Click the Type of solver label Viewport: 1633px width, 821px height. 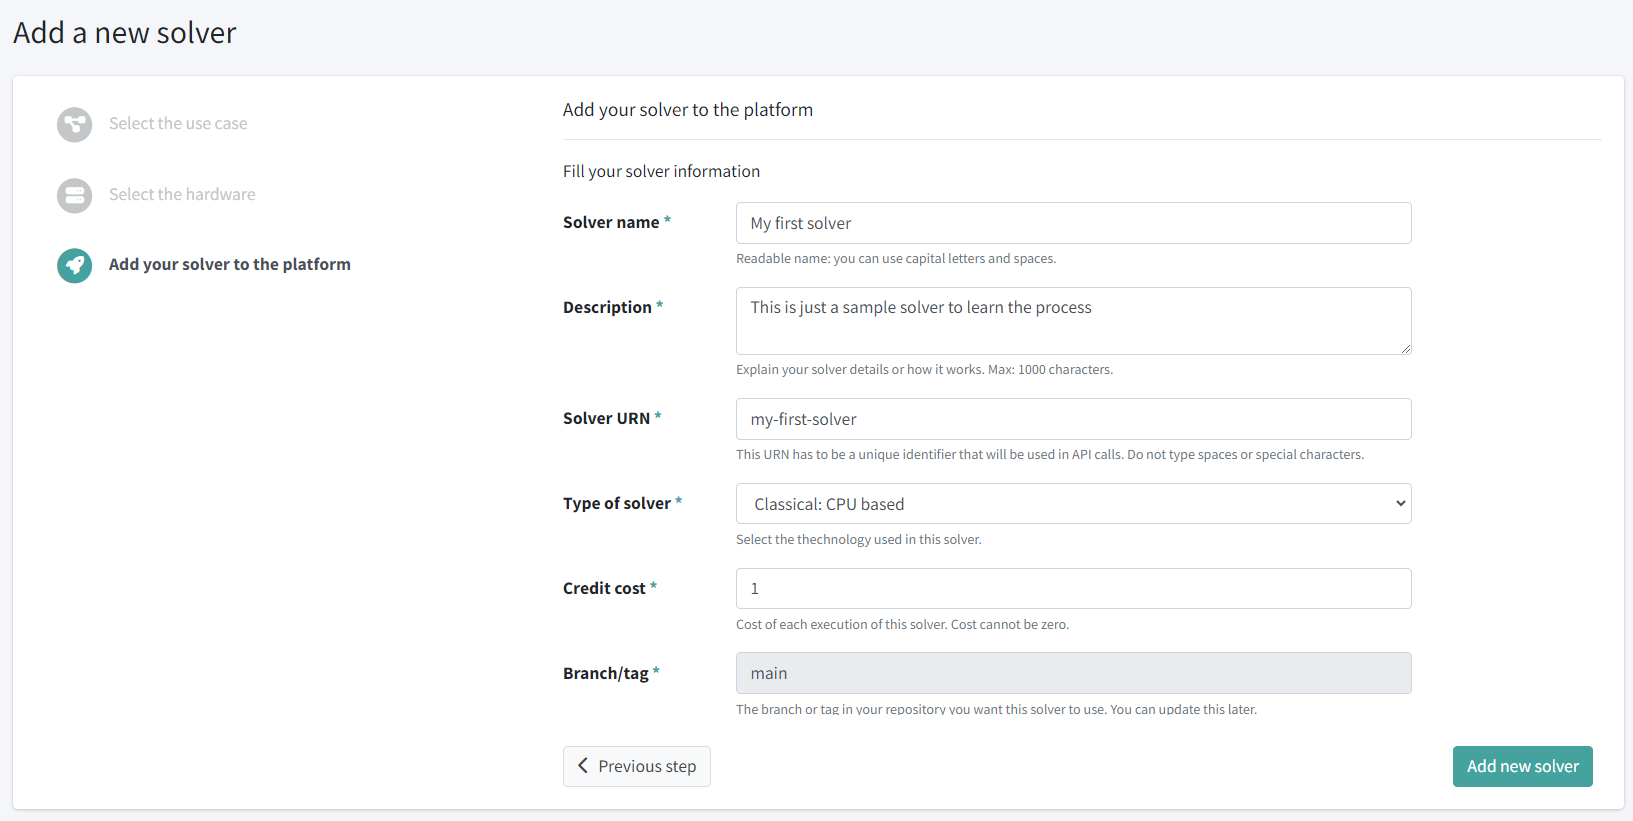coord(617,504)
